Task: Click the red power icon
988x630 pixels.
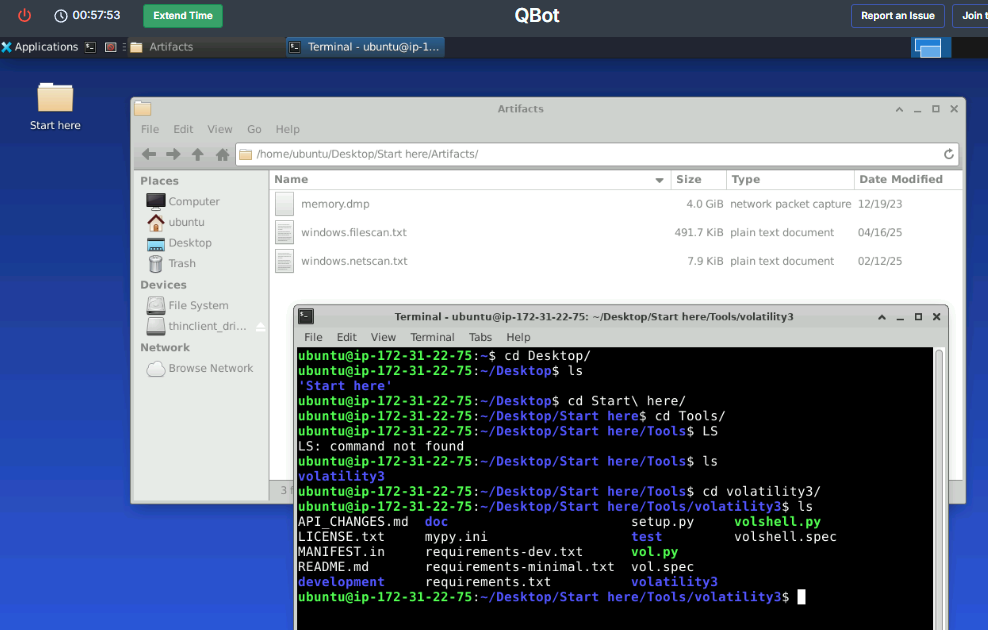Action: coord(25,15)
